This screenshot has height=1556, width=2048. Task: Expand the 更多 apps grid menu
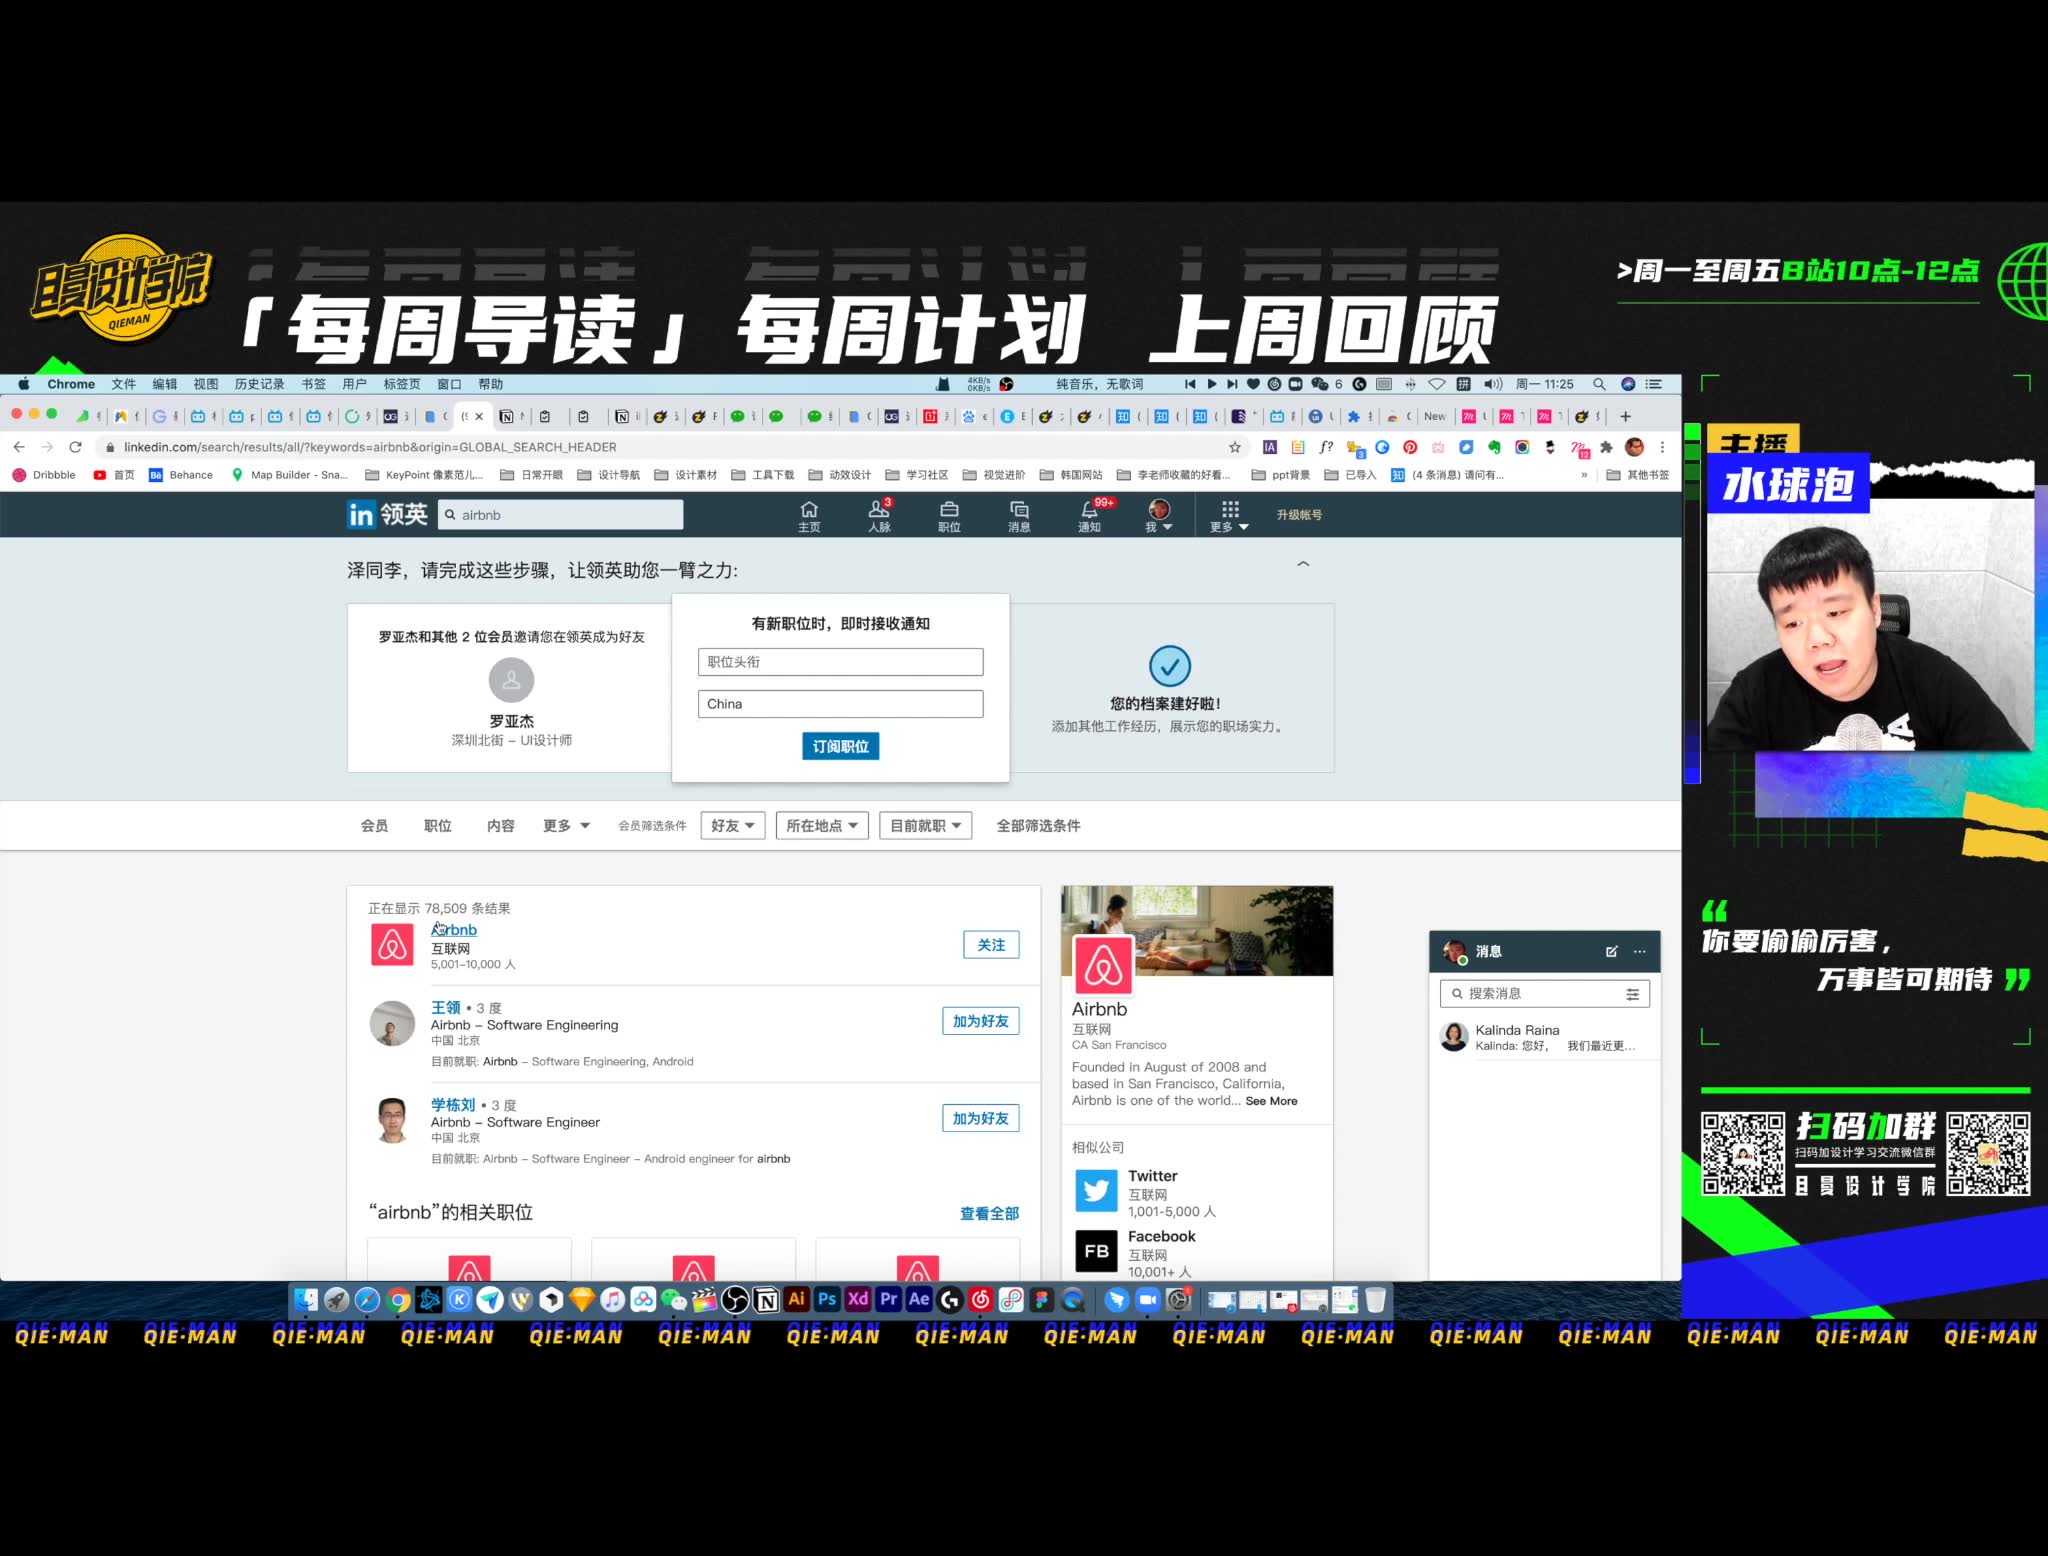(1229, 515)
